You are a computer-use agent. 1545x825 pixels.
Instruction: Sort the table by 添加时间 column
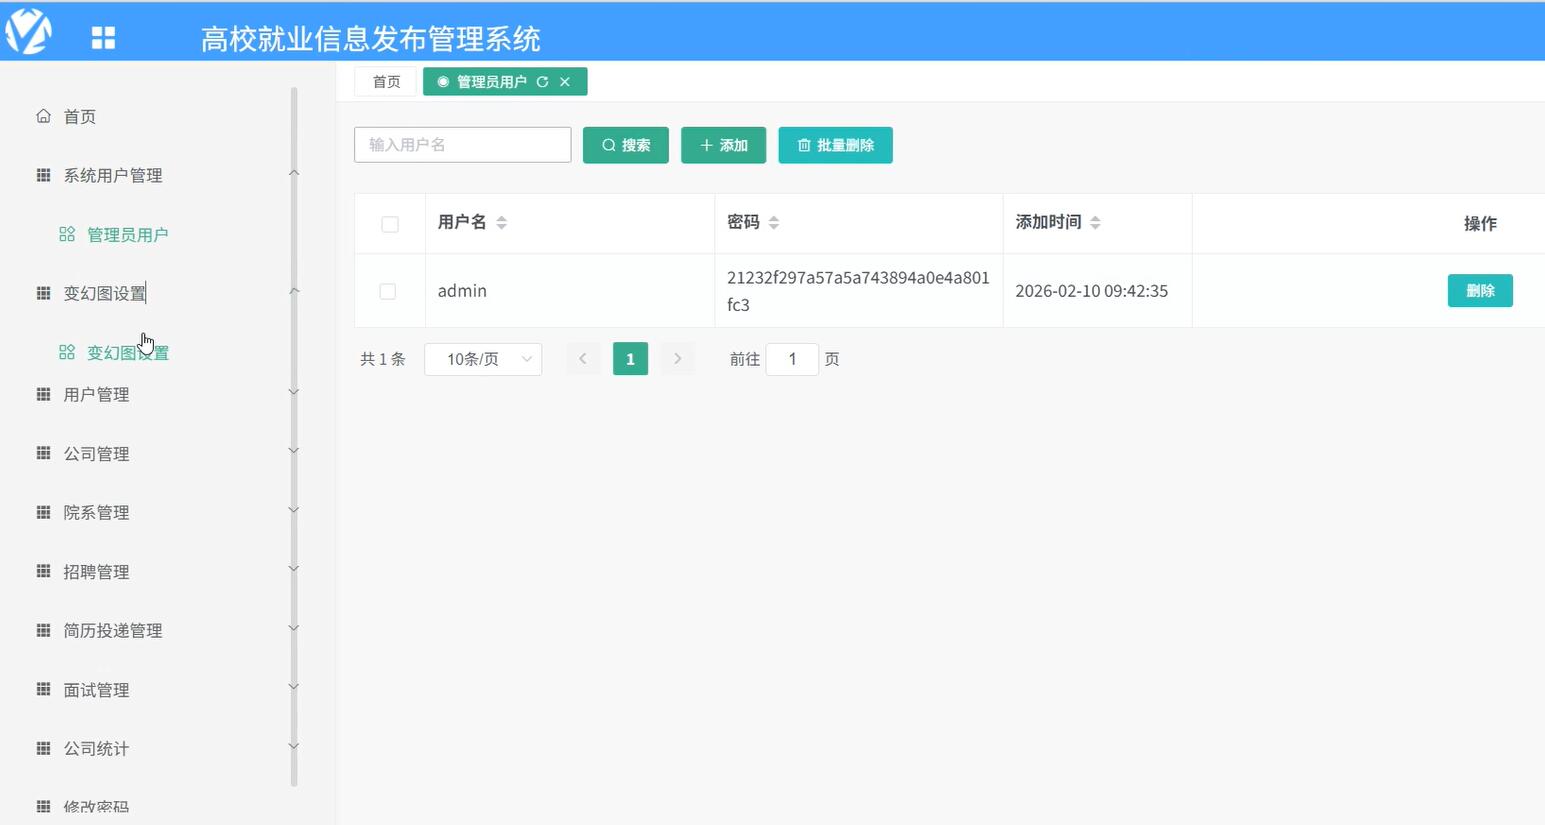(1096, 223)
